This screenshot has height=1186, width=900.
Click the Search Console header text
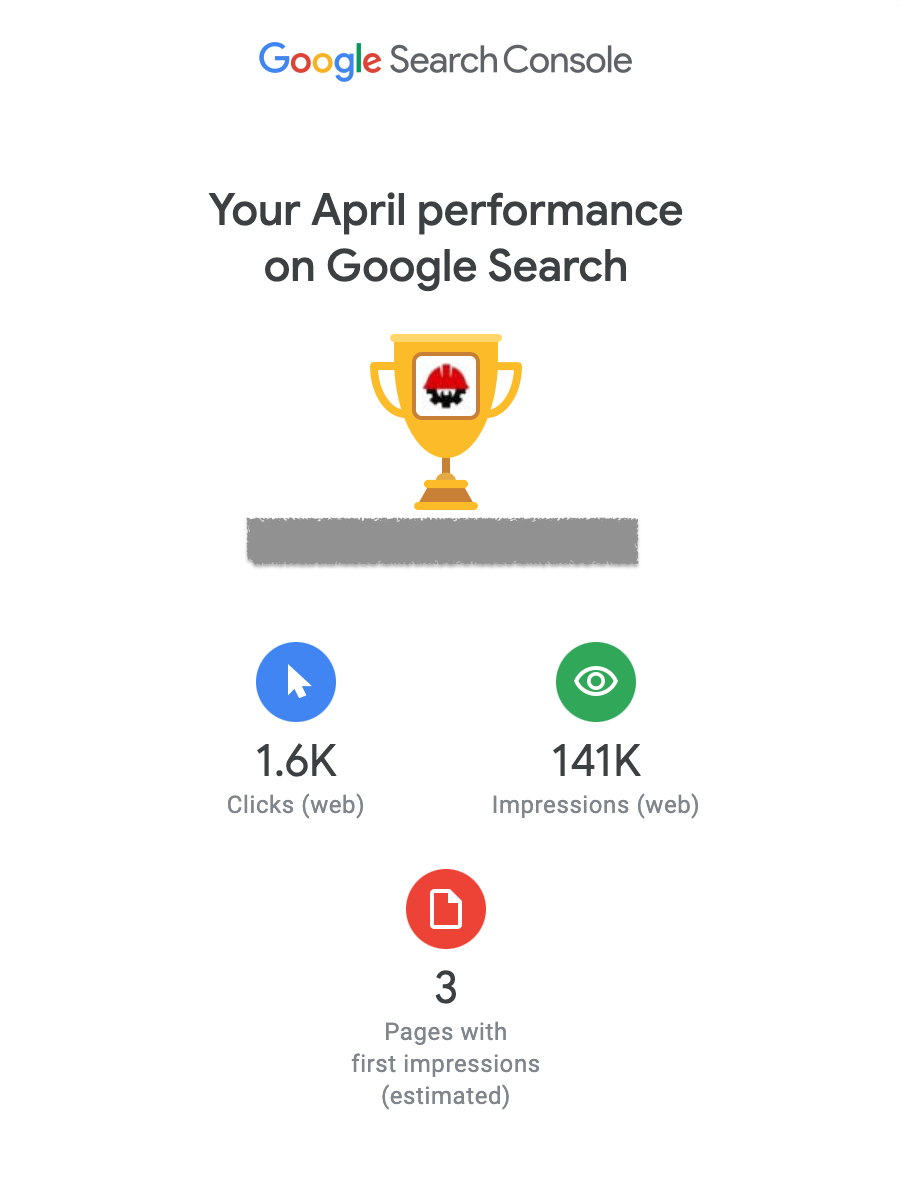pos(511,60)
